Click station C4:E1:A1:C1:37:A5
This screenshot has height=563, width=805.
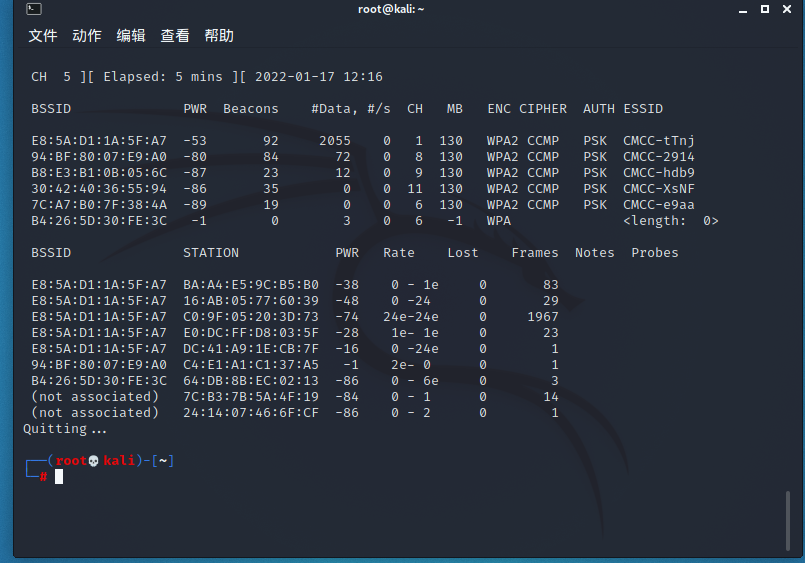(251, 364)
